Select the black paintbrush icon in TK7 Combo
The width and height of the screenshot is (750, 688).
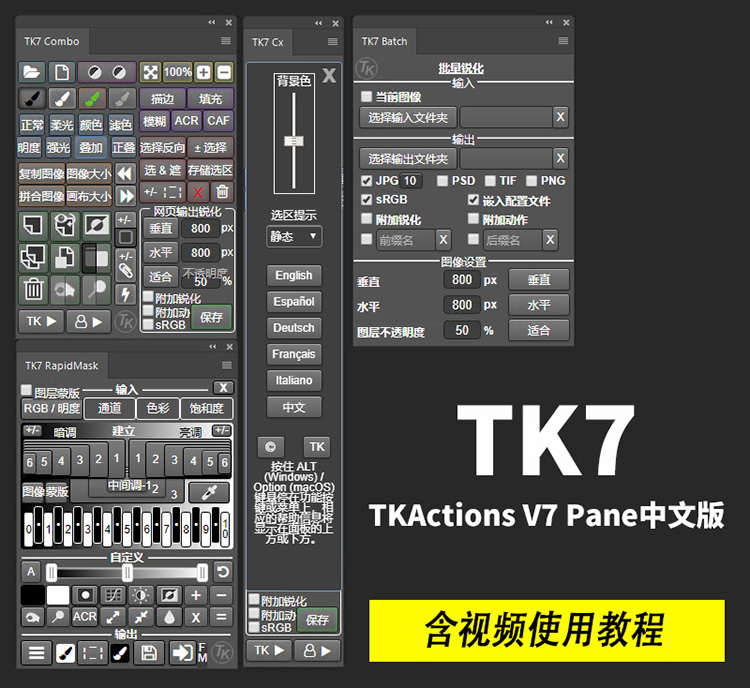click(32, 99)
